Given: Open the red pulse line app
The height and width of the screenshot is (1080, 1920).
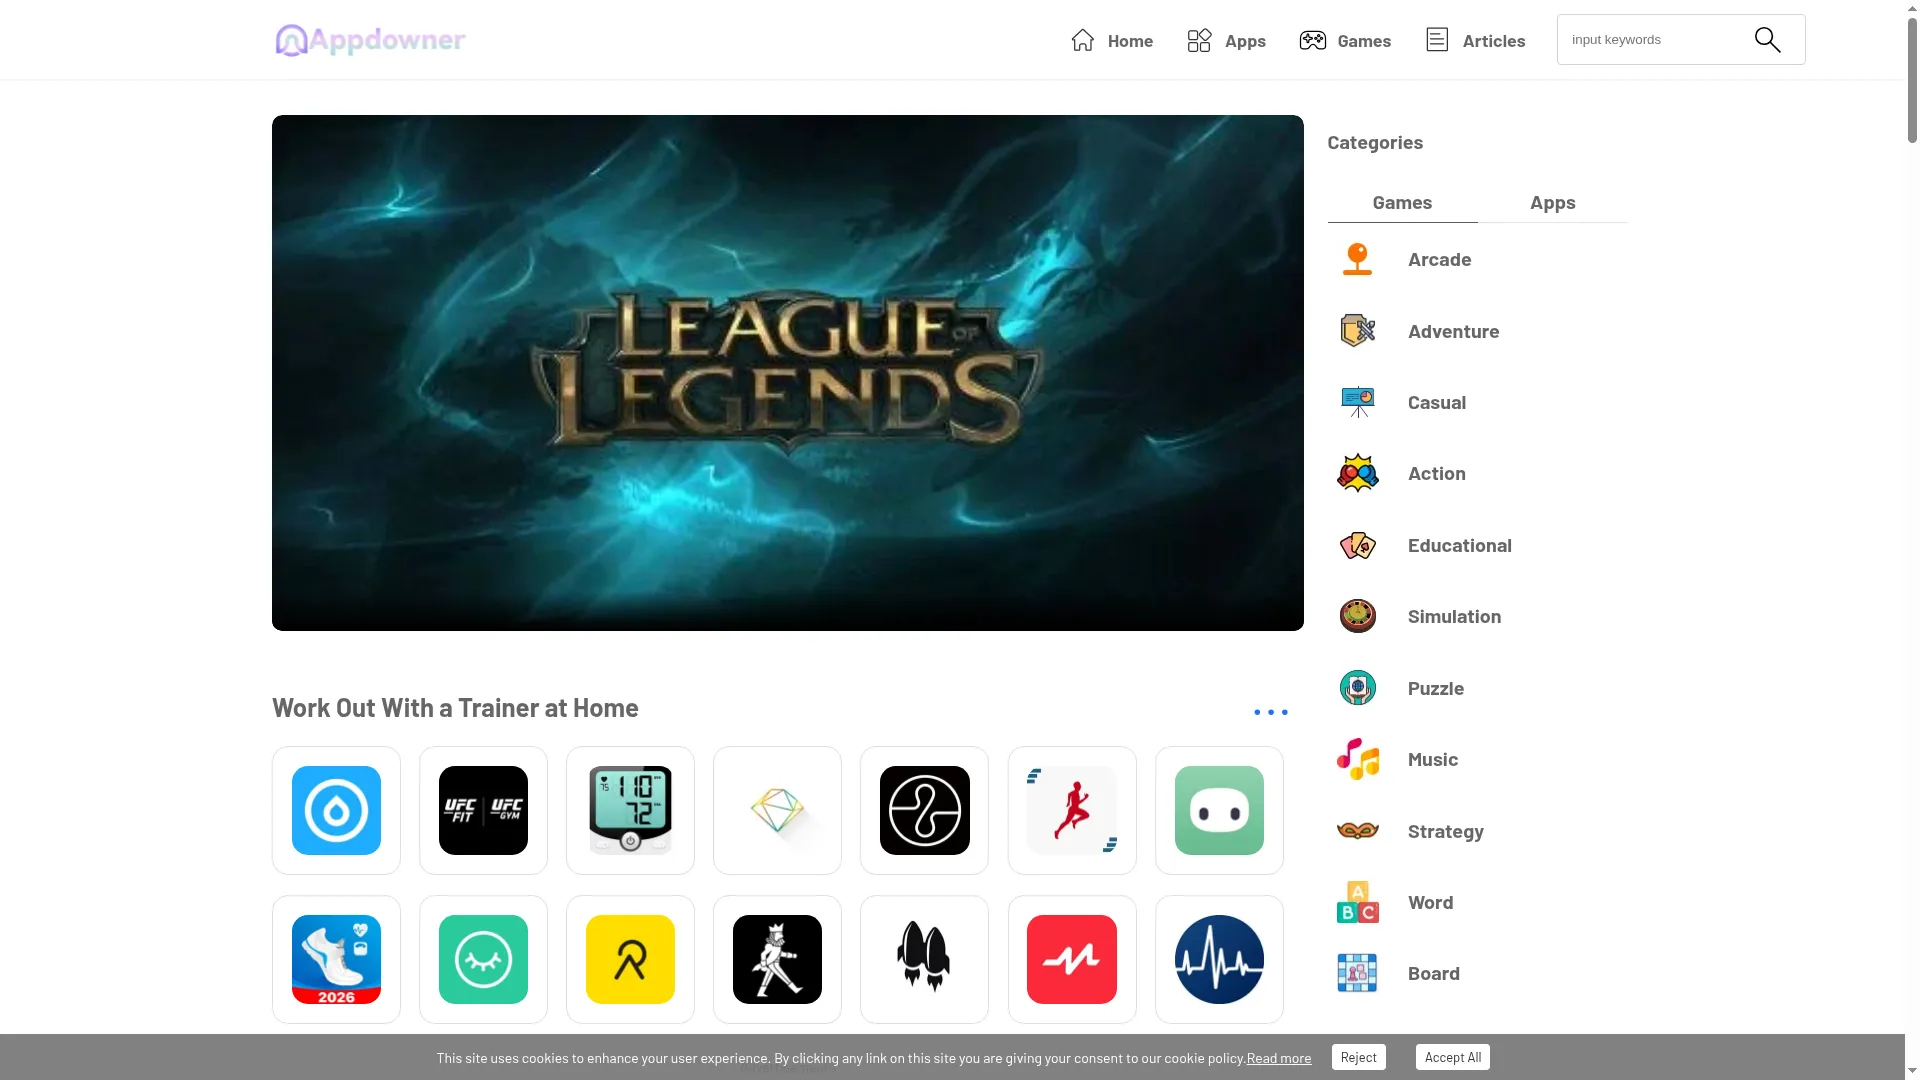Looking at the screenshot, I should coord(1072,959).
